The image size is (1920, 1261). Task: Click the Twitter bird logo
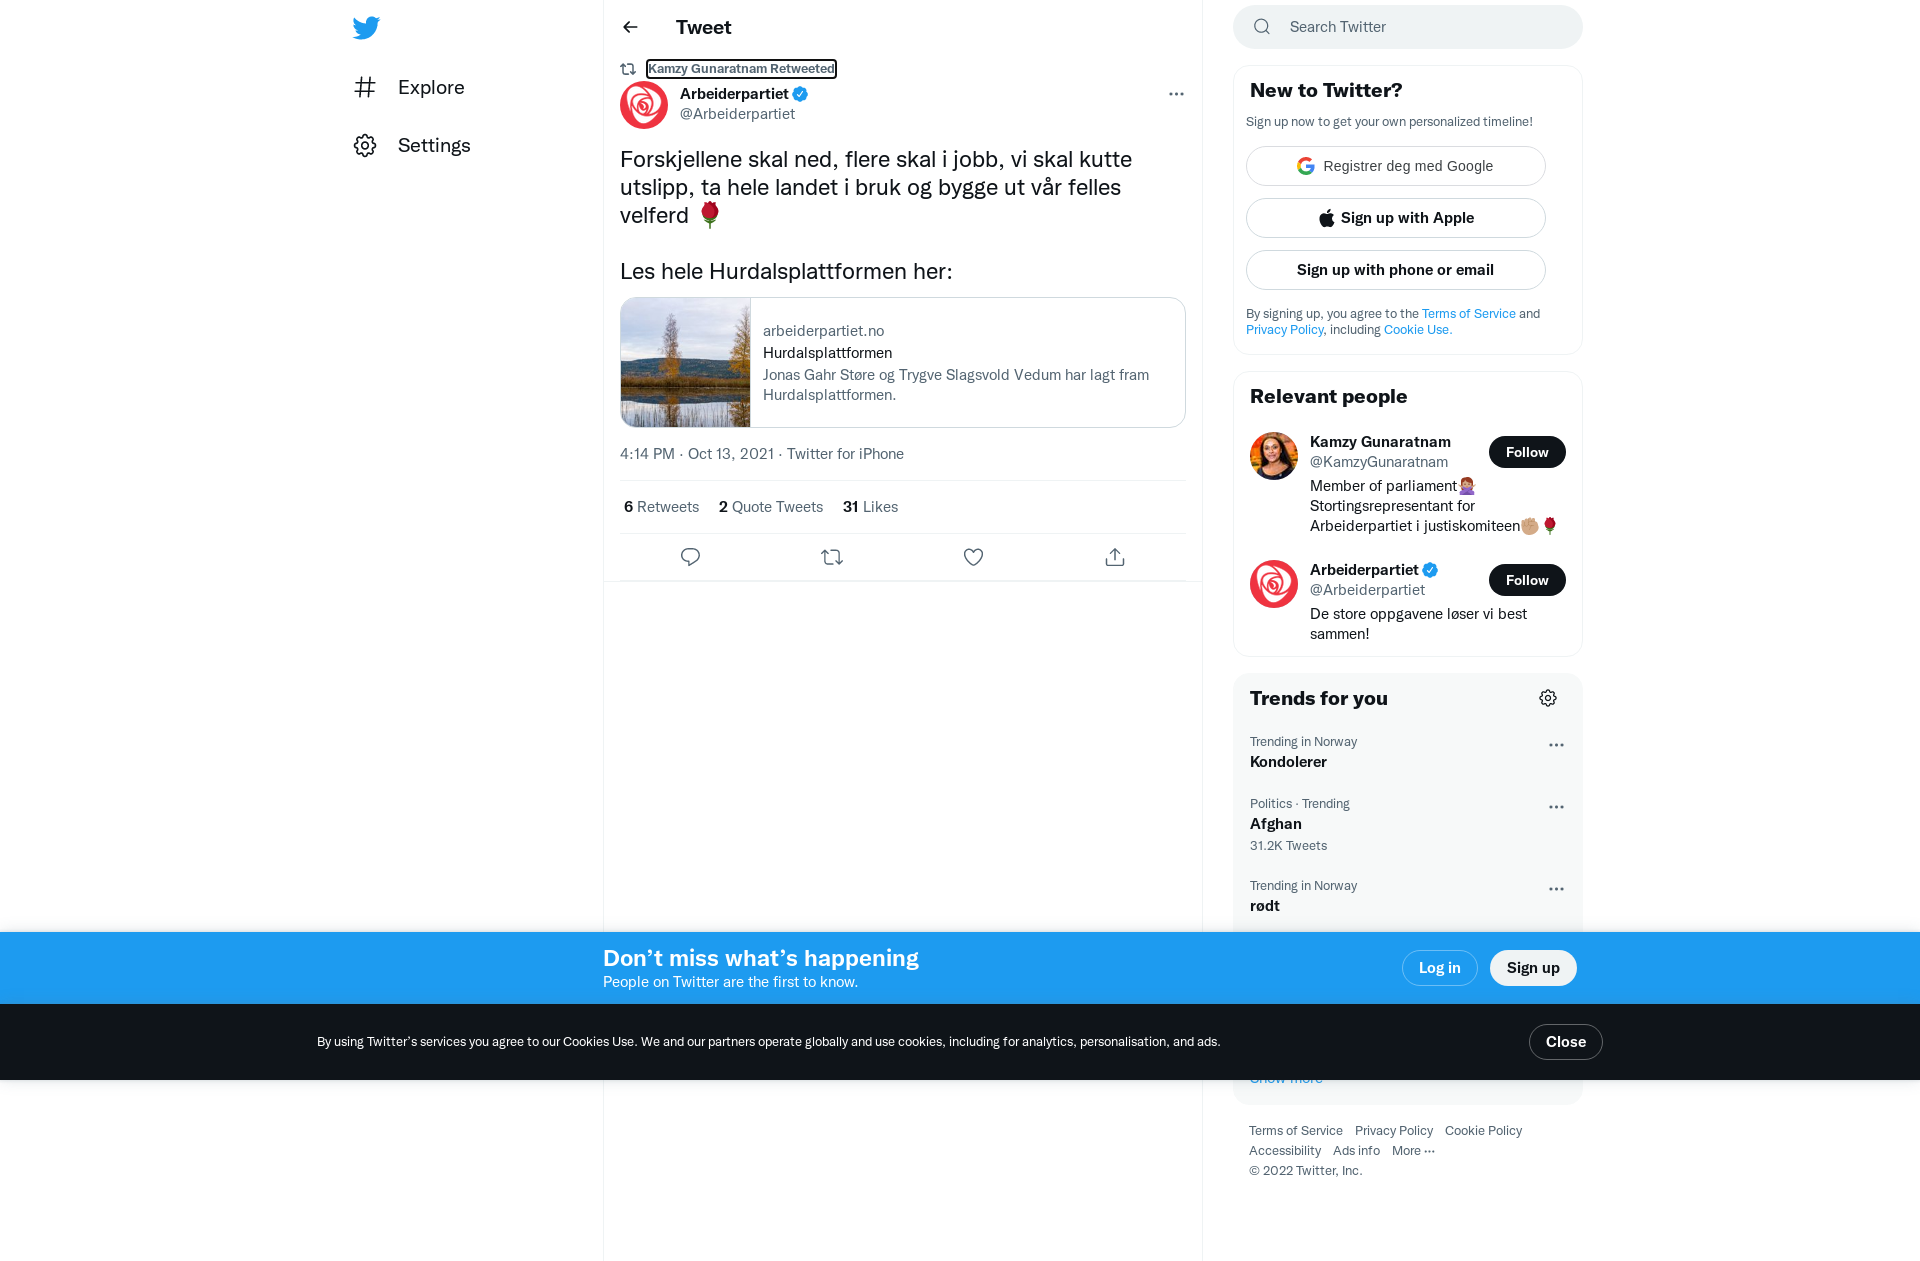coord(366,27)
